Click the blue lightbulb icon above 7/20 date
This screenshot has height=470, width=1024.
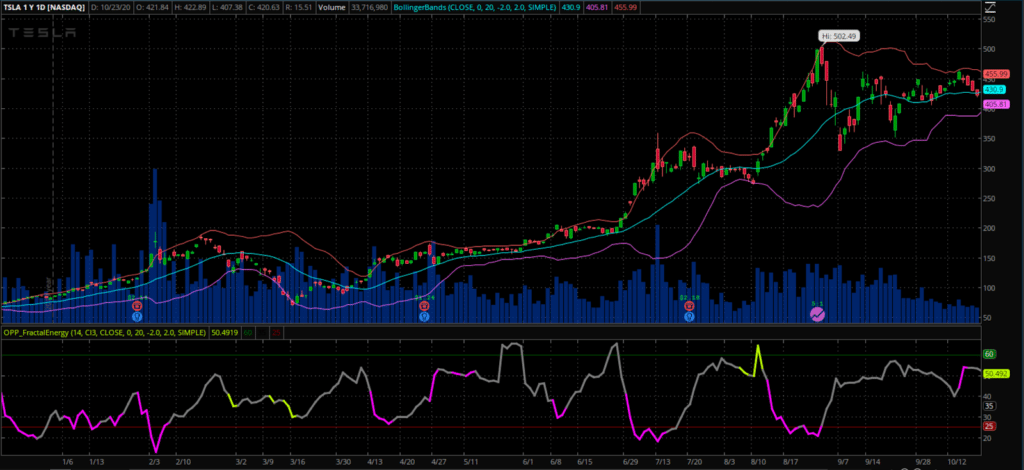(689, 317)
